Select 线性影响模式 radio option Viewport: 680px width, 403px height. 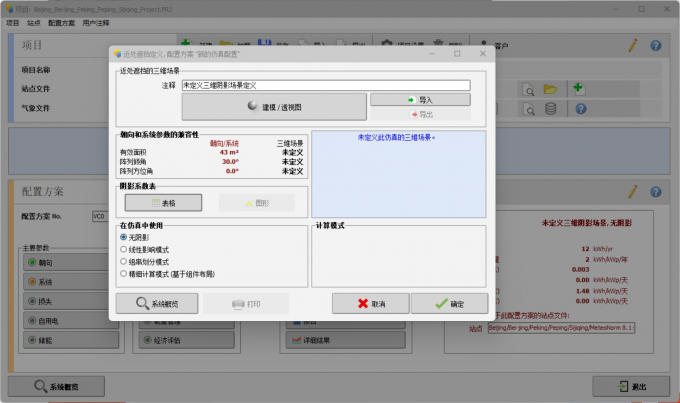124,249
